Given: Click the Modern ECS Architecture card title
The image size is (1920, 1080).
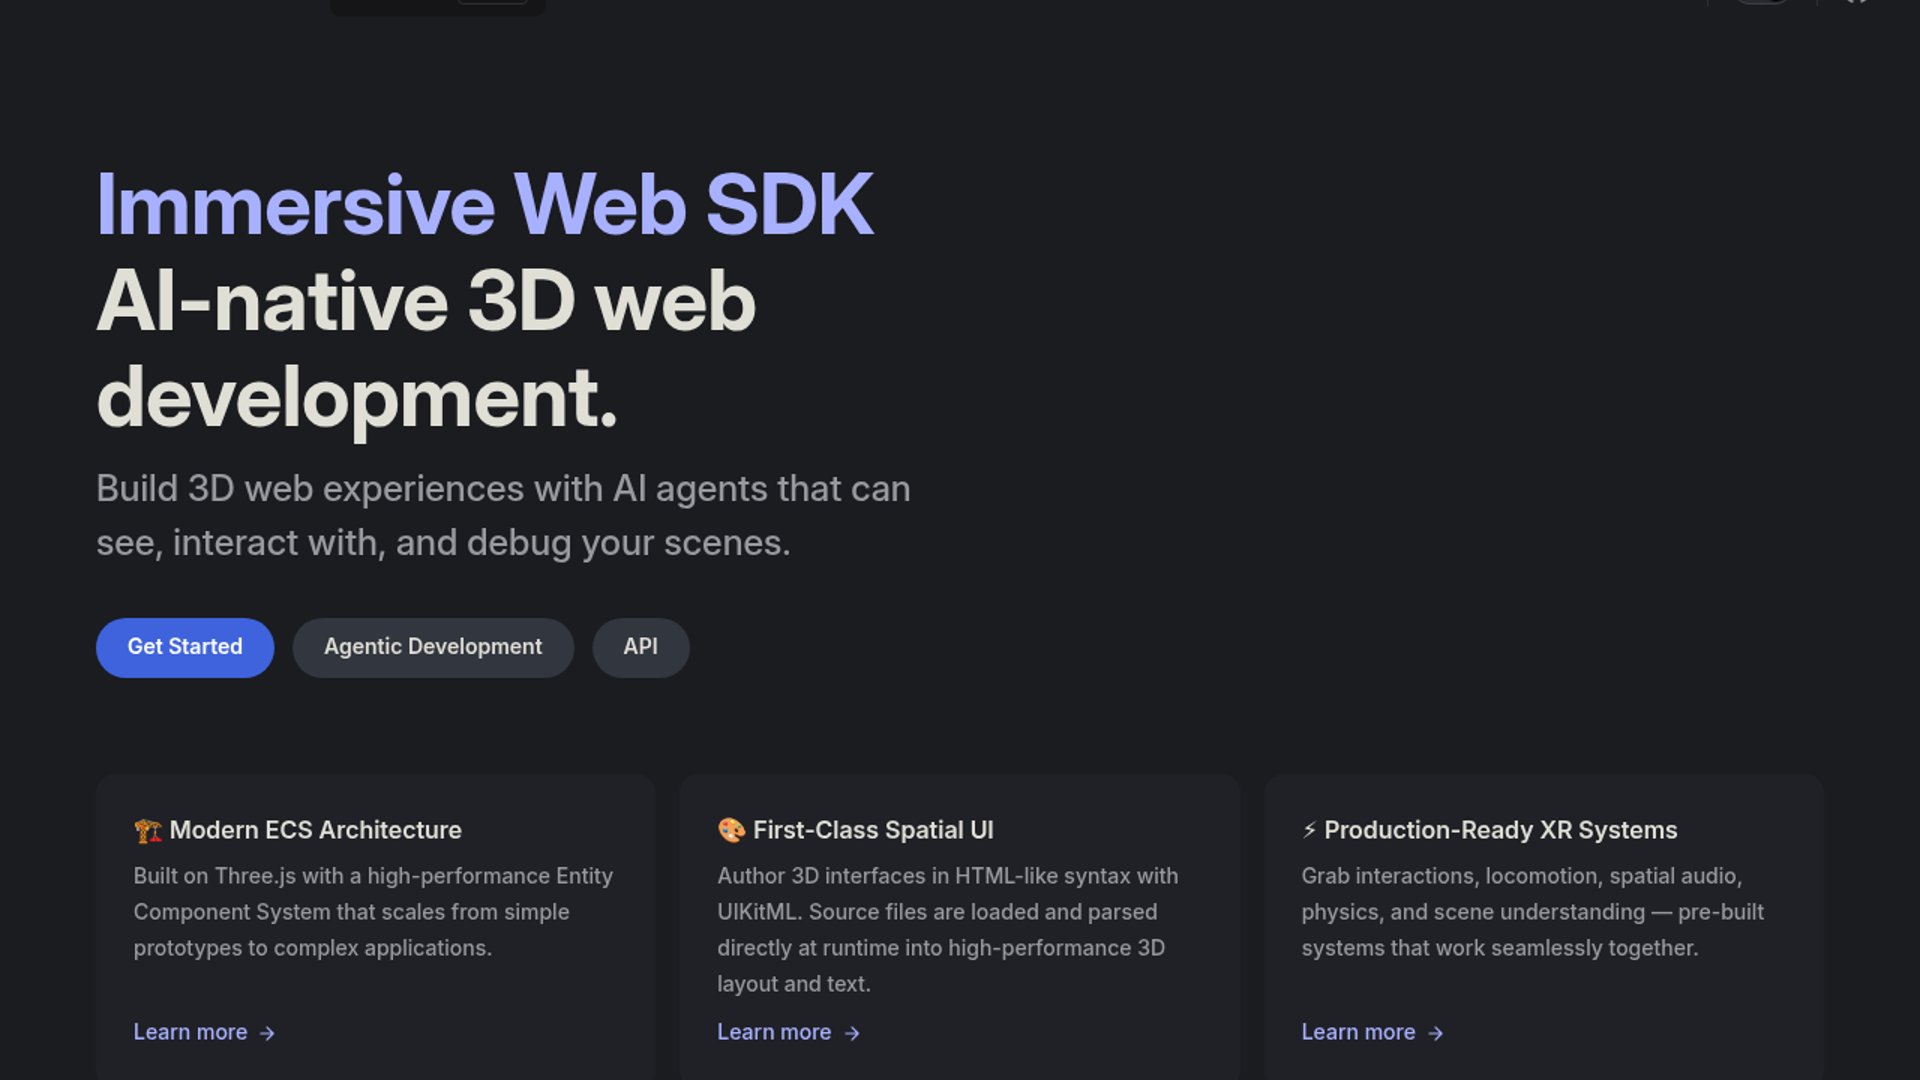Looking at the screenshot, I should (315, 830).
